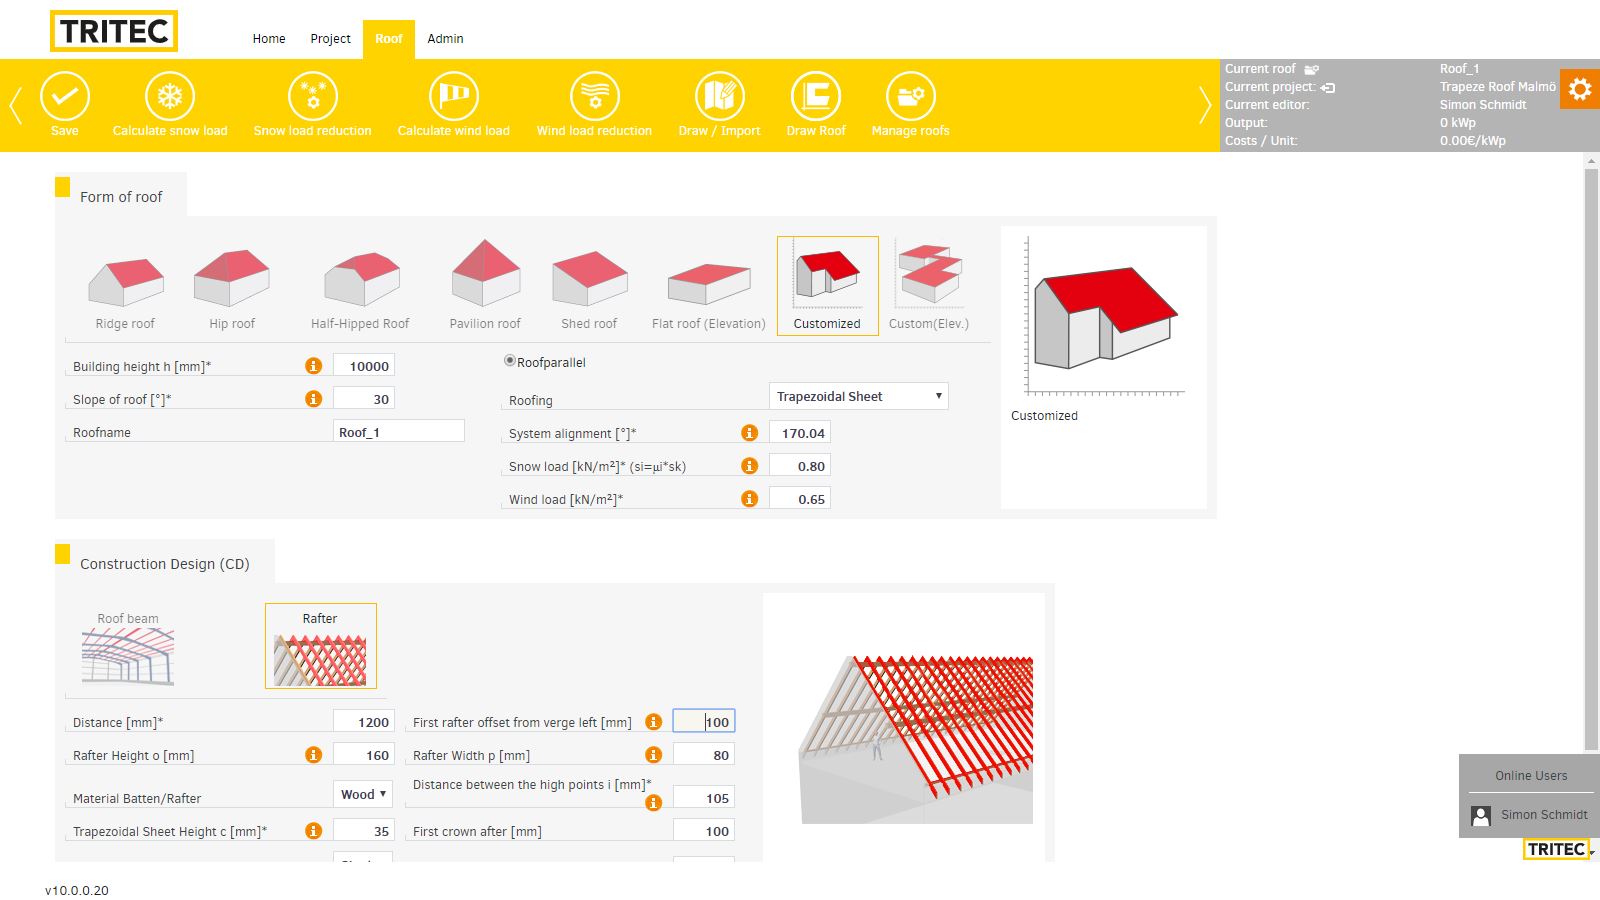
Task: Select Roof beam construction design
Action: click(128, 648)
